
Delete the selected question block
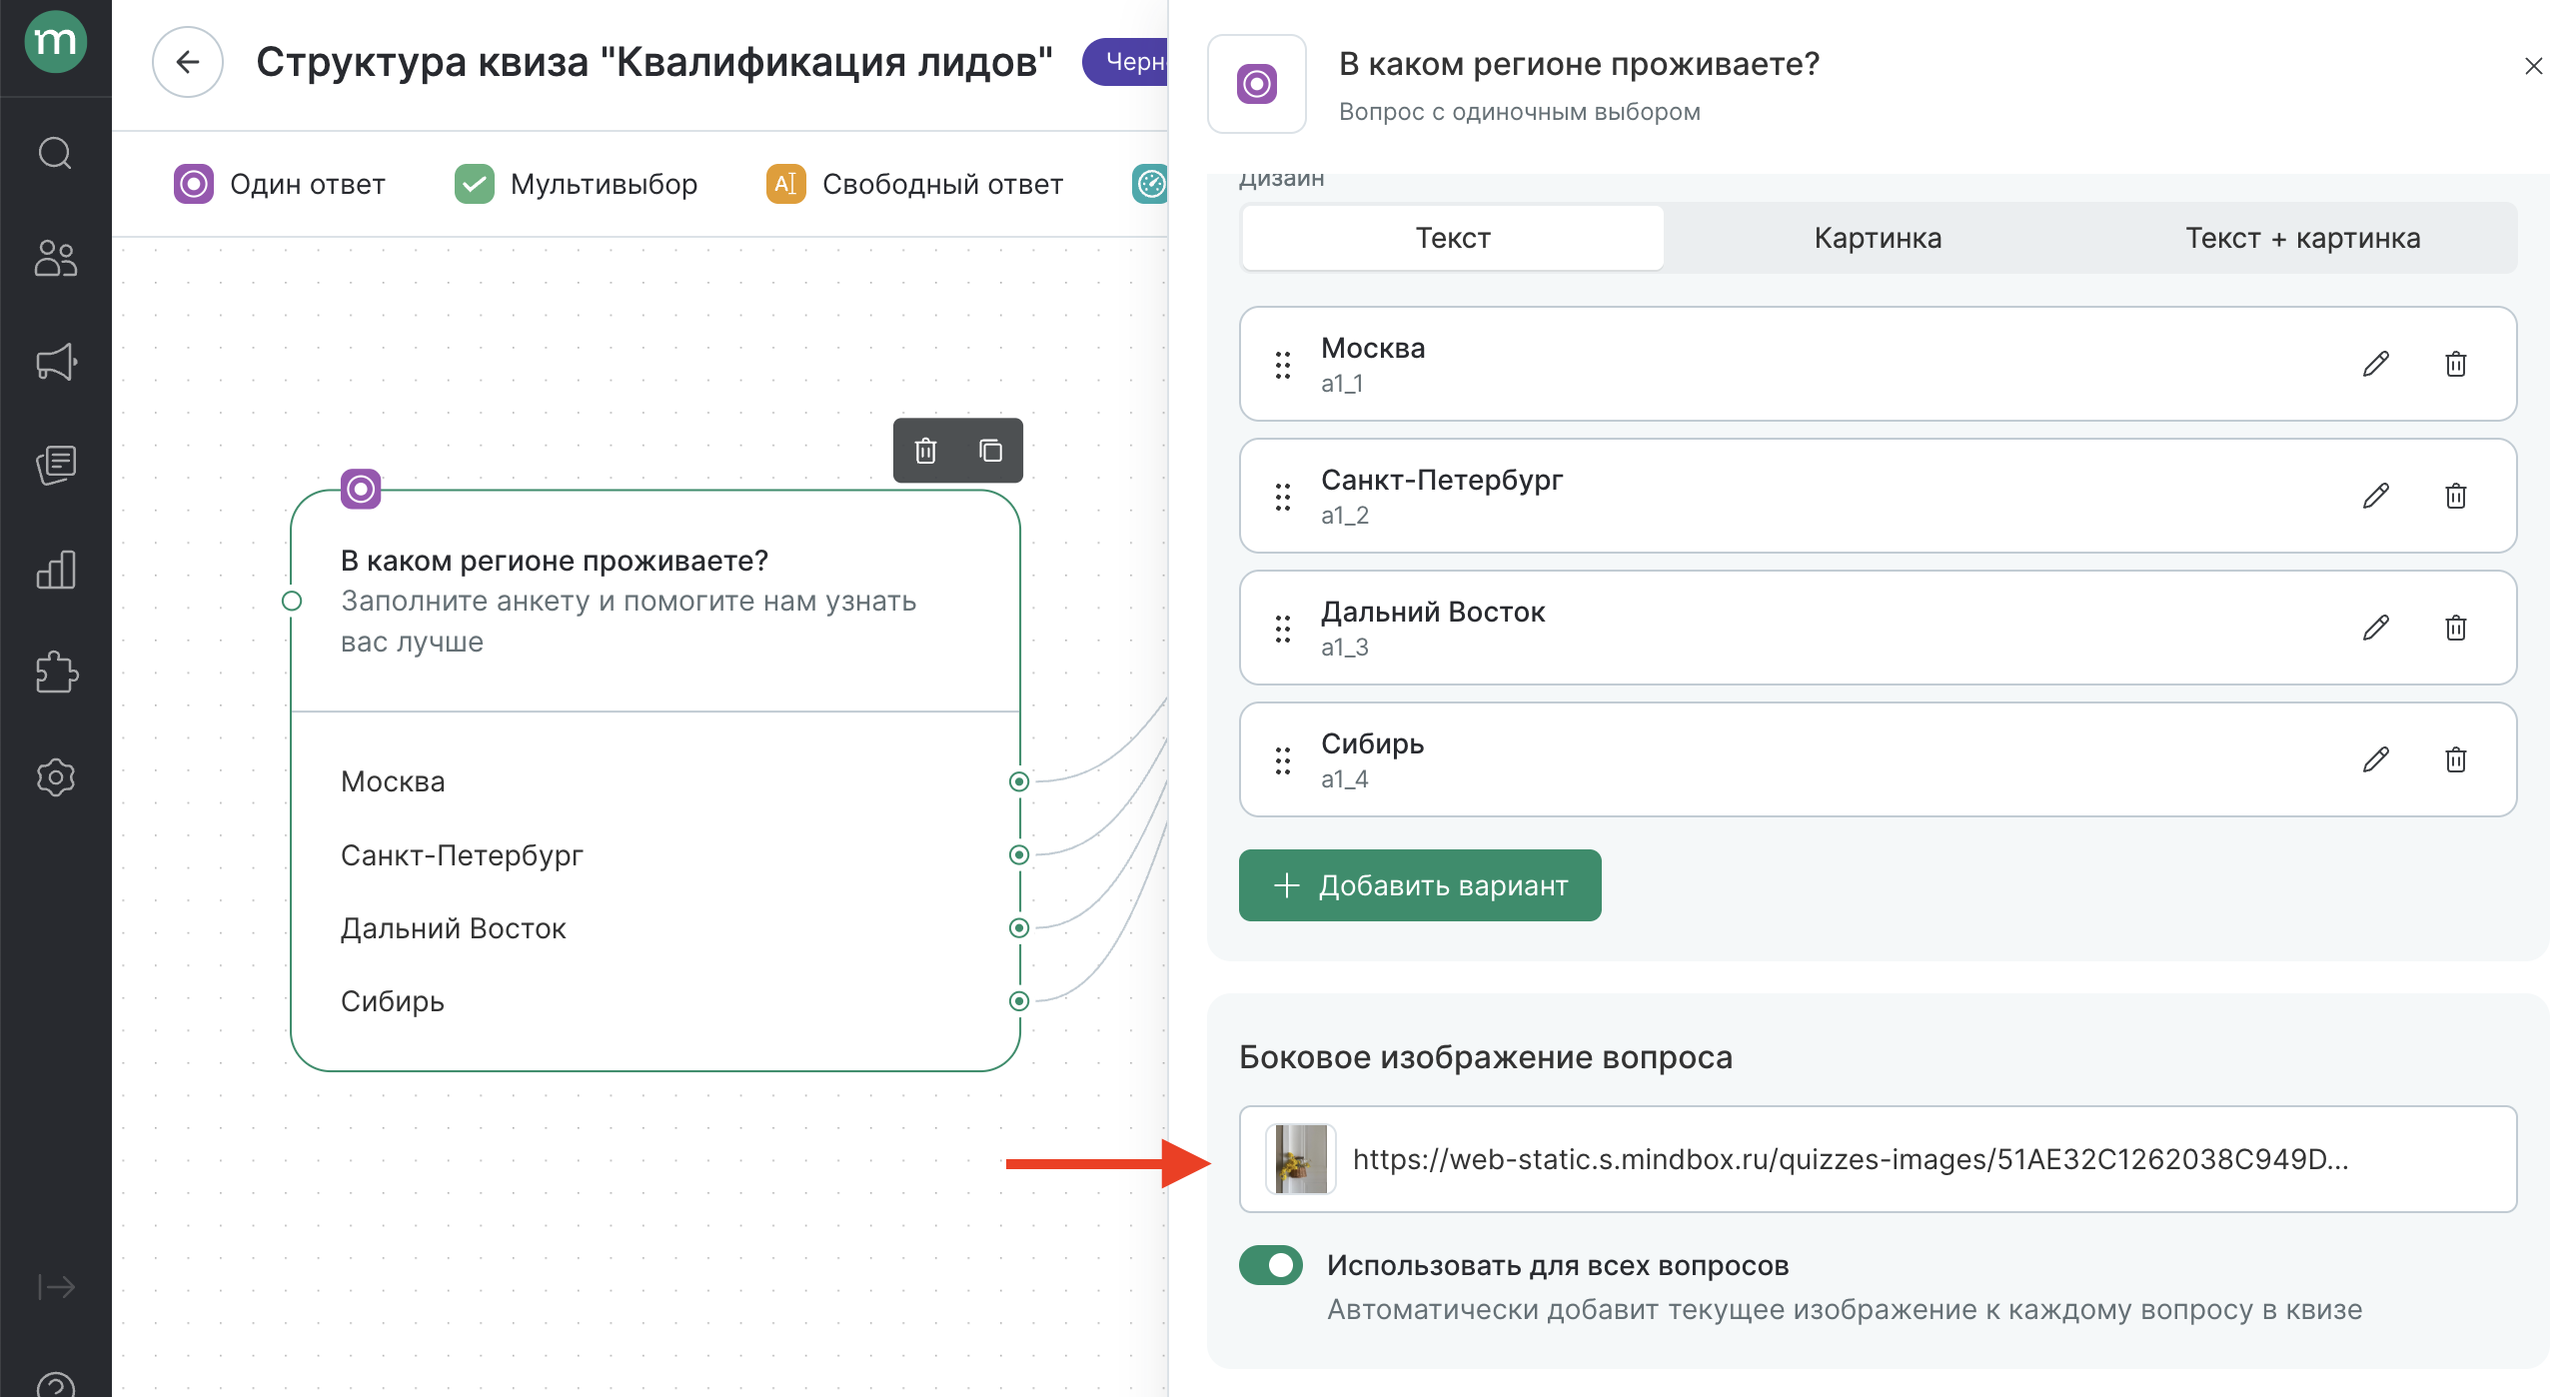(926, 451)
